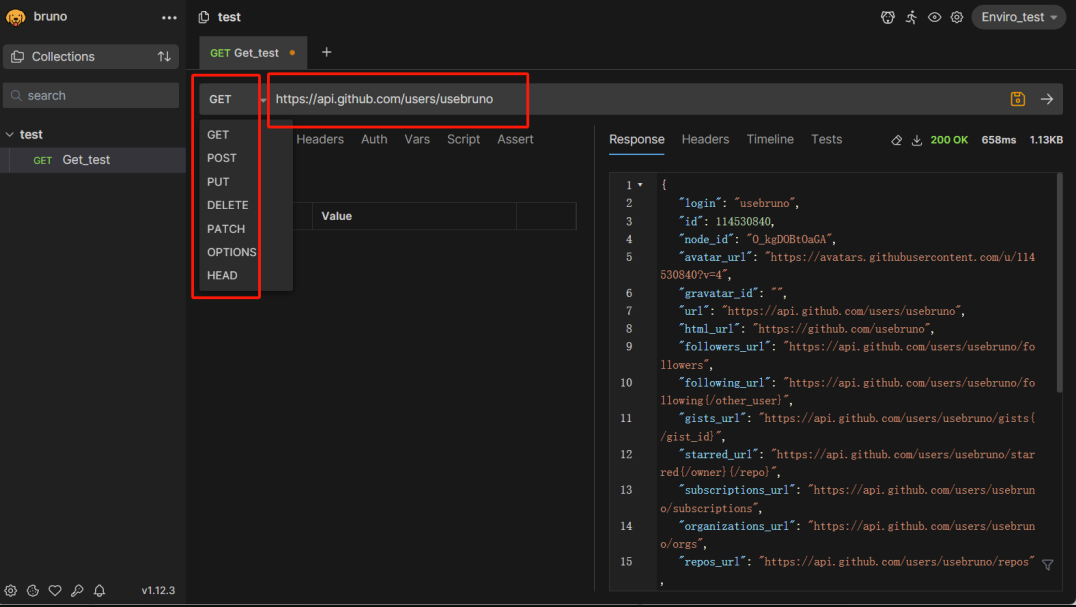Save the request with the save icon
The height and width of the screenshot is (607, 1076).
(x=1018, y=99)
